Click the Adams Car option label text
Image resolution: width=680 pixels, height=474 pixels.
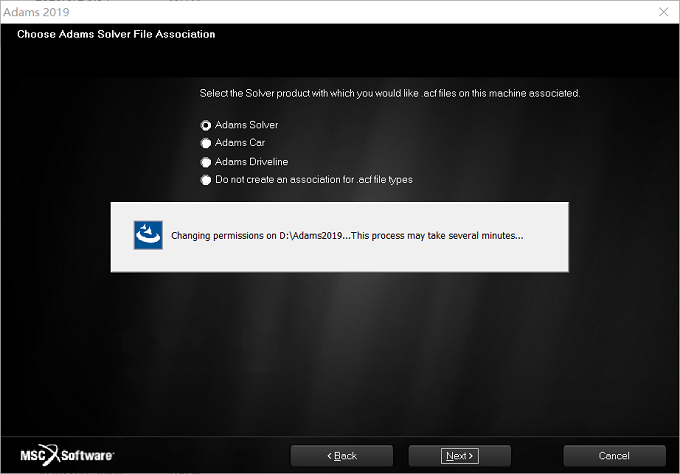(240, 143)
